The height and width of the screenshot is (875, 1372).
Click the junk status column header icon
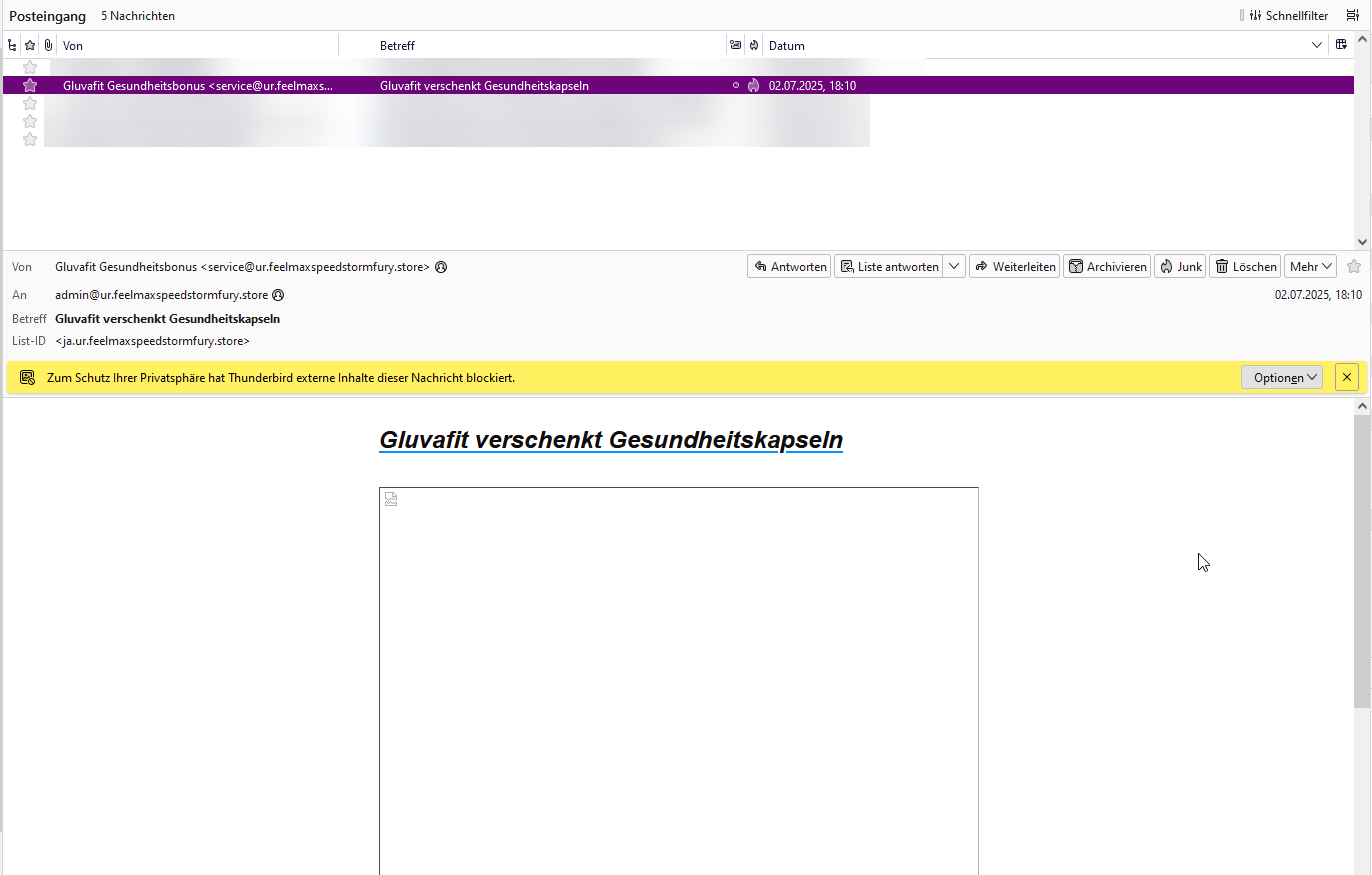coord(753,45)
